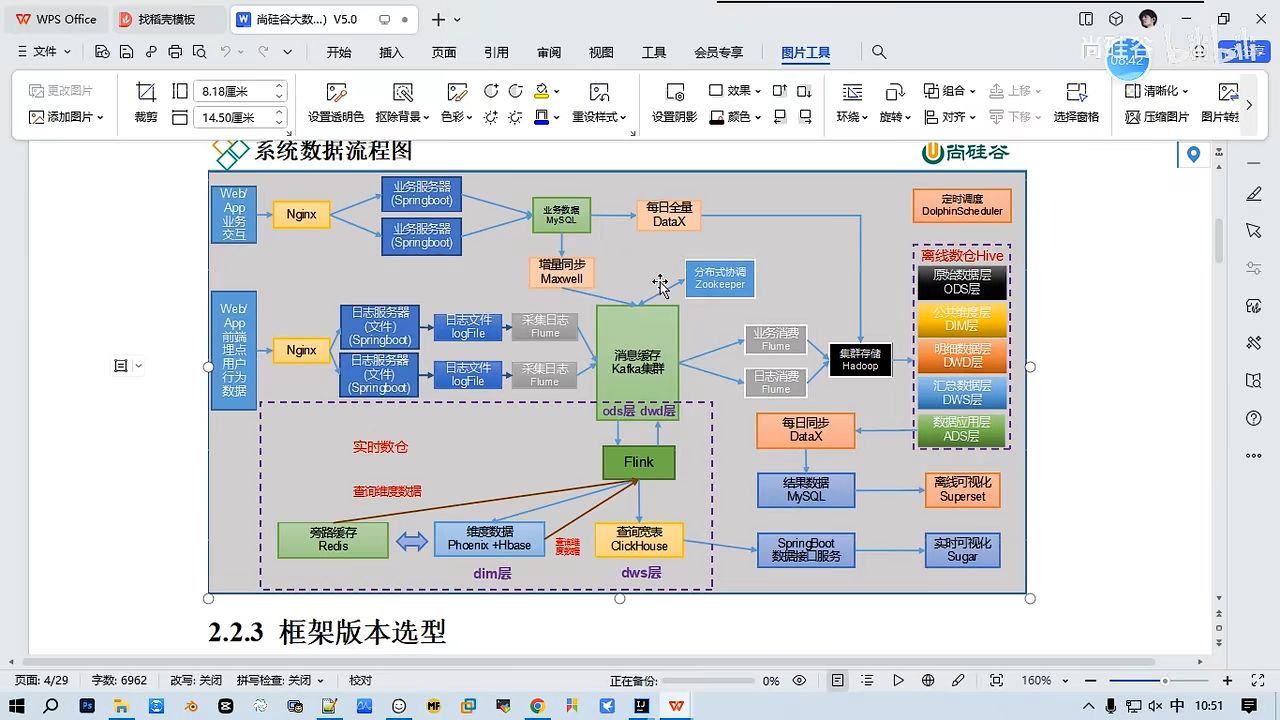The image size is (1280, 720).
Task: Open the View (视图) tab
Action: tap(601, 53)
